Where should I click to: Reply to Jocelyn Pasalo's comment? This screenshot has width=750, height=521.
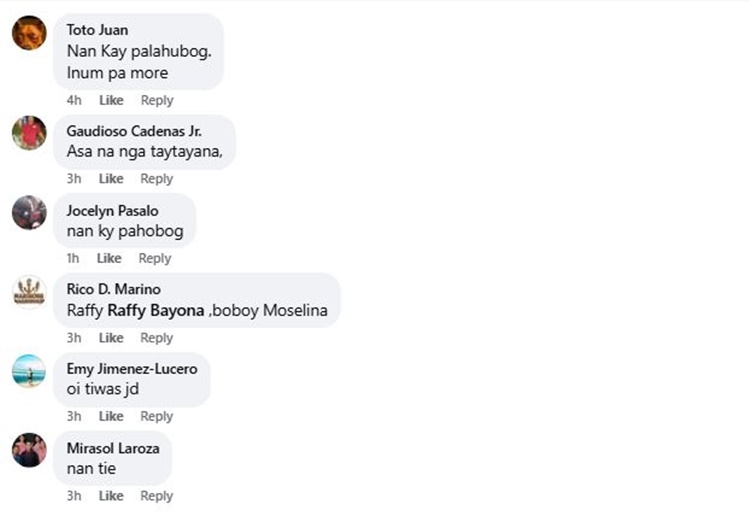[x=155, y=258]
